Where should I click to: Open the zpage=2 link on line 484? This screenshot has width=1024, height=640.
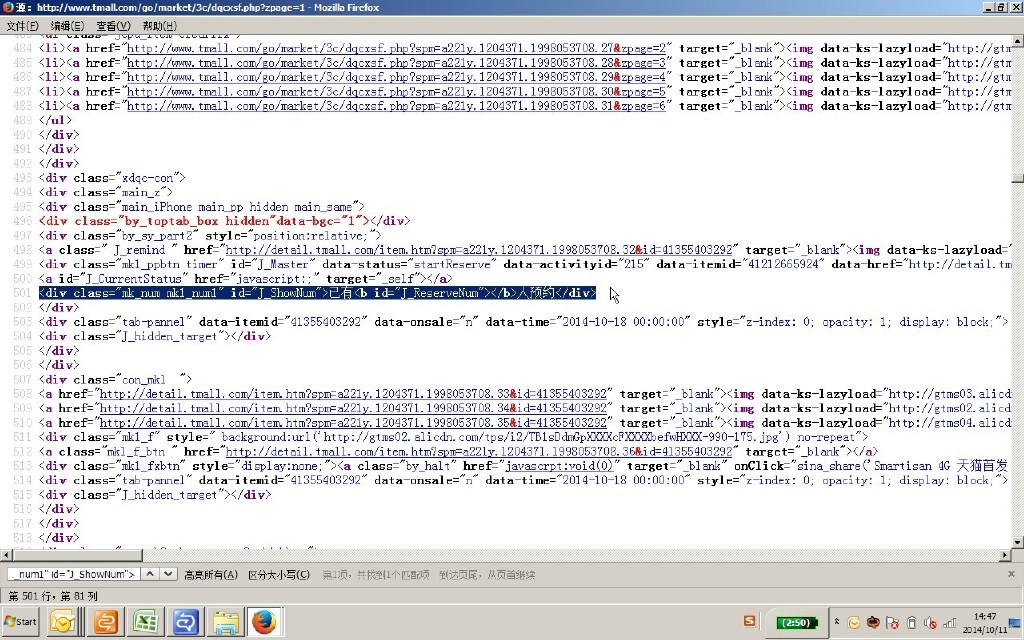[x=396, y=48]
